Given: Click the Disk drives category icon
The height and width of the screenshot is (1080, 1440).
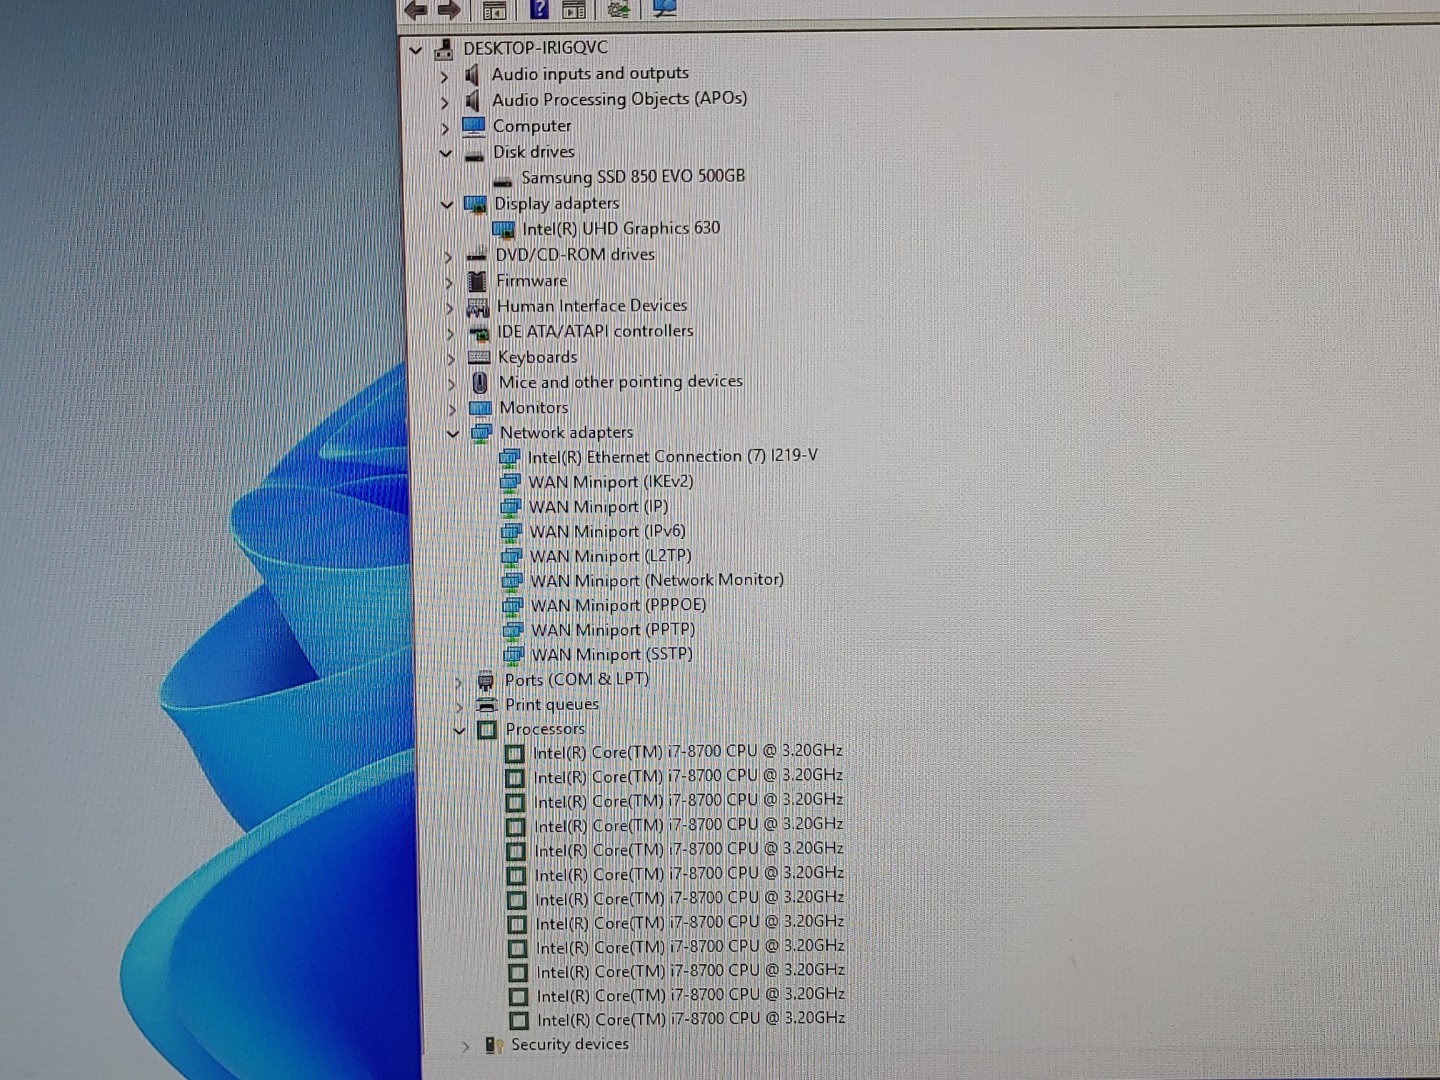Looking at the screenshot, I should tap(474, 154).
